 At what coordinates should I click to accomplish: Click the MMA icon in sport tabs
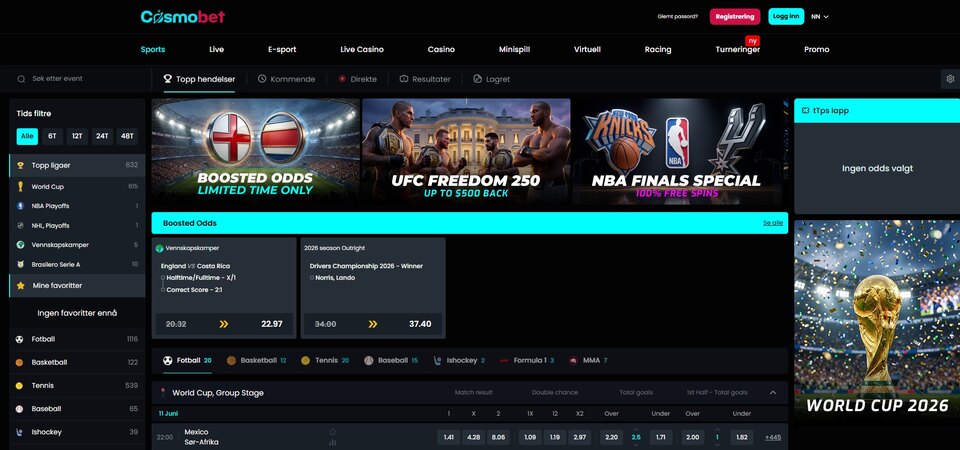[x=572, y=361]
